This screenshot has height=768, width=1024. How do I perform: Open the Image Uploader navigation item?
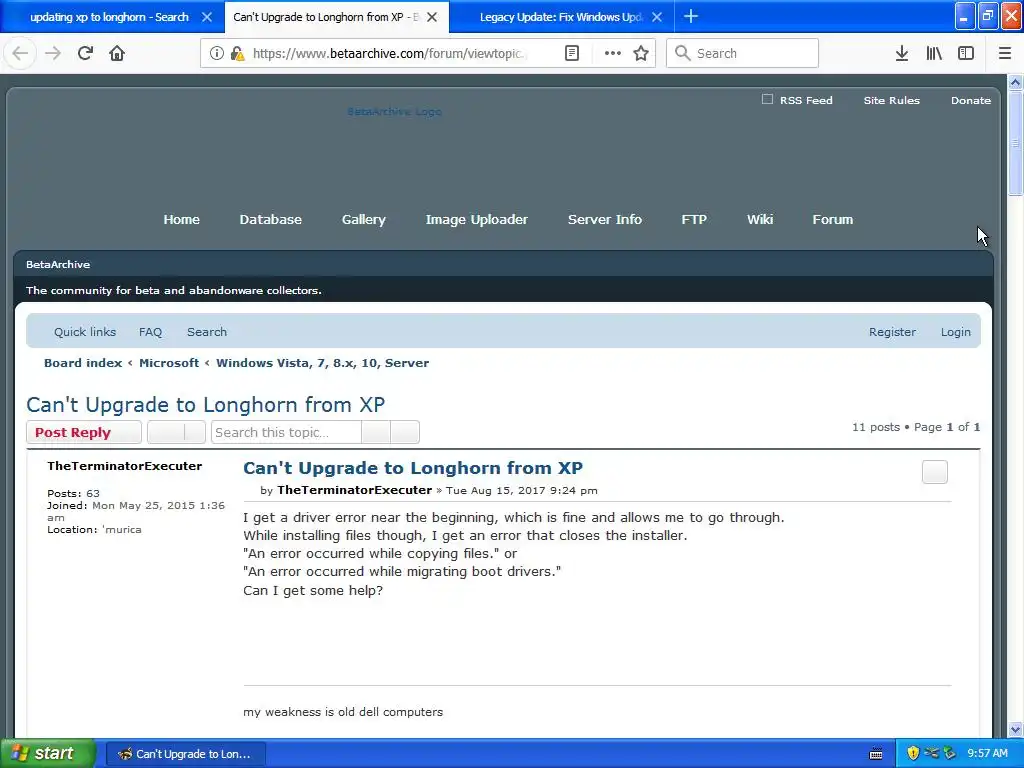pyautogui.click(x=477, y=219)
